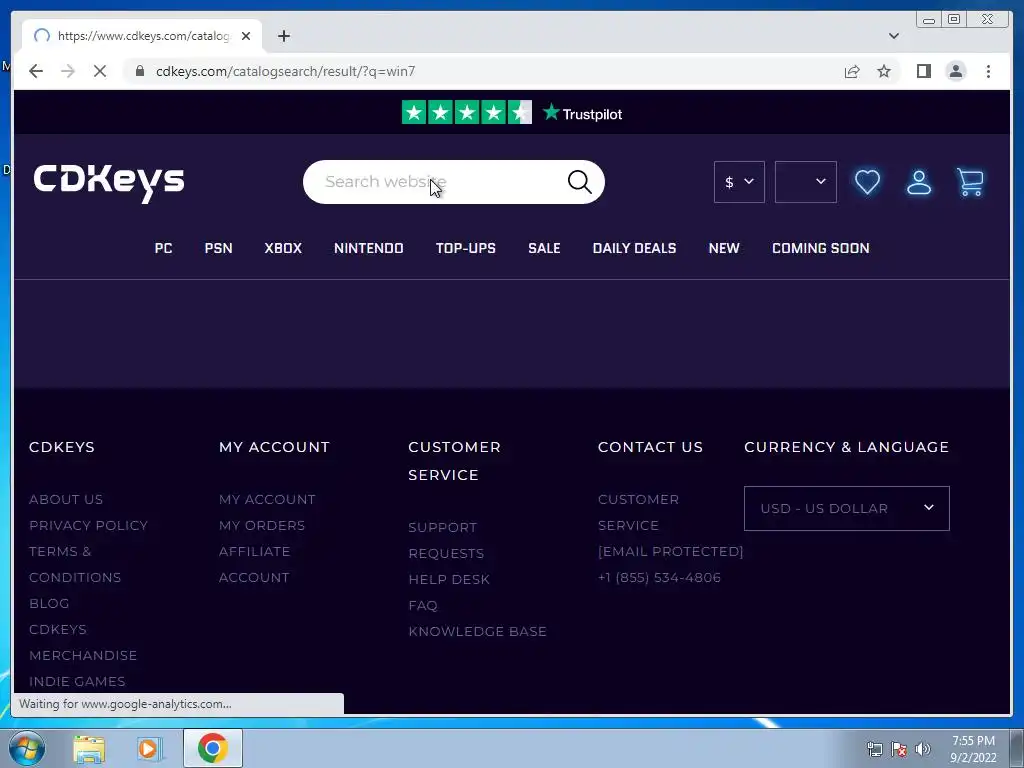This screenshot has width=1024, height=768.
Task: Launch Media Player from taskbar
Action: pos(150,748)
